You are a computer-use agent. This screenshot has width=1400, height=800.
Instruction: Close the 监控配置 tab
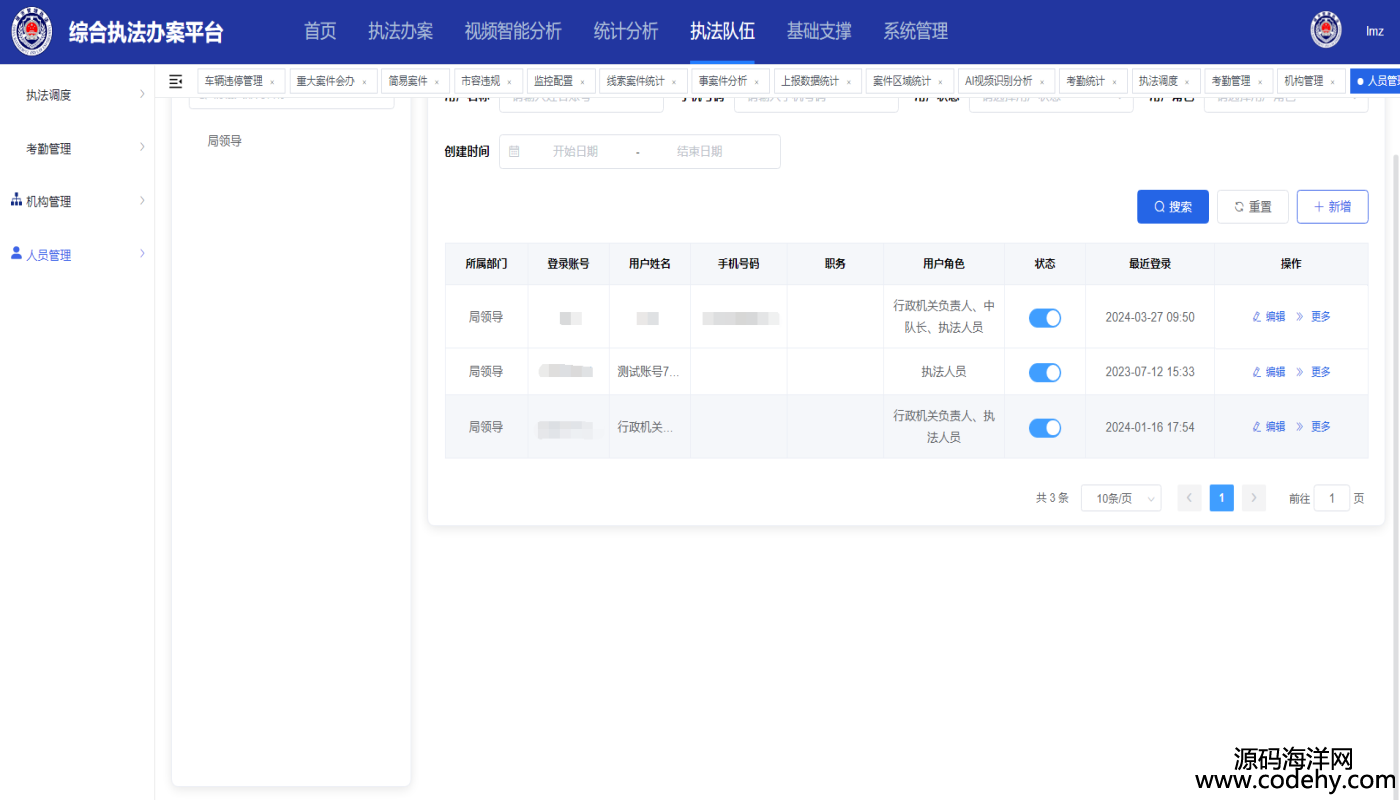583,82
